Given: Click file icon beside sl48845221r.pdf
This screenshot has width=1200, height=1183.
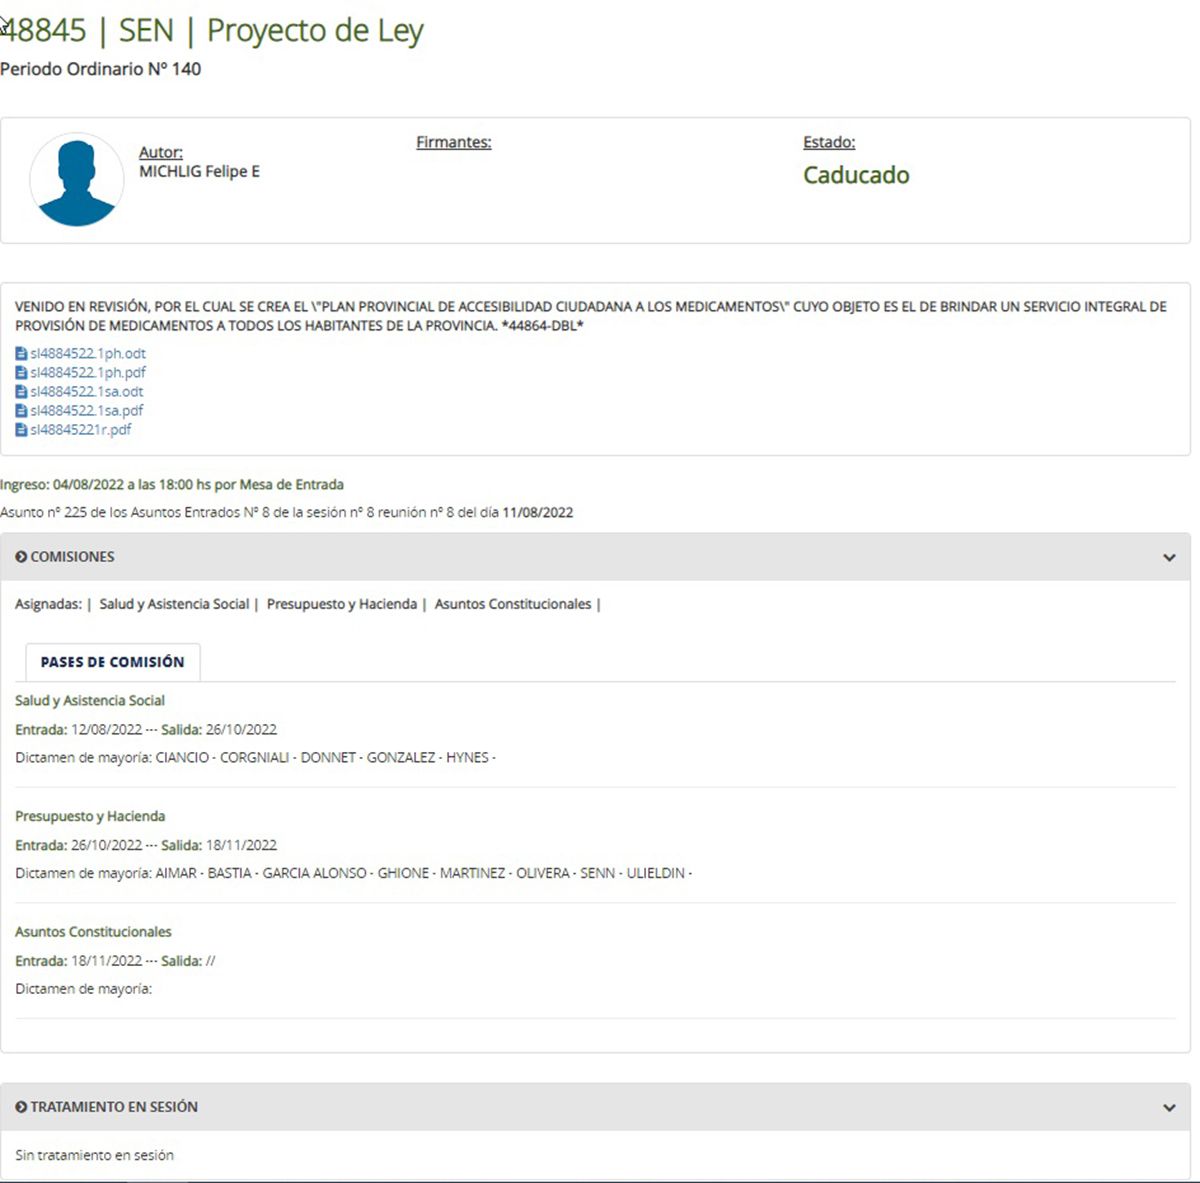Looking at the screenshot, I should (x=21, y=430).
